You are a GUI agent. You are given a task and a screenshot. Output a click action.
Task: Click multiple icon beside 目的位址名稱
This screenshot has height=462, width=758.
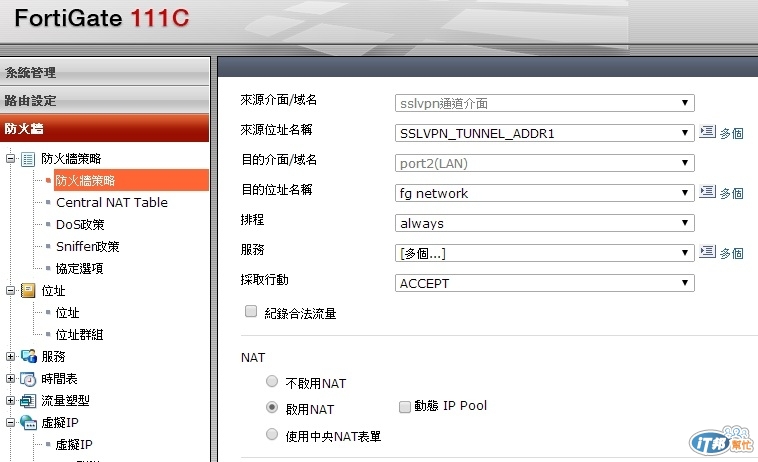(x=708, y=192)
